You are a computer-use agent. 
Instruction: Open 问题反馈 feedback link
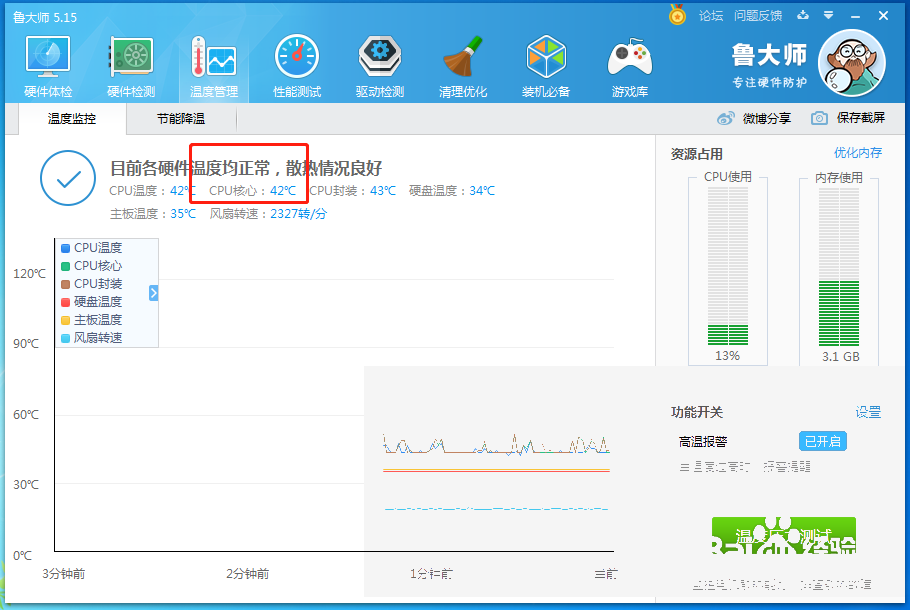click(758, 16)
